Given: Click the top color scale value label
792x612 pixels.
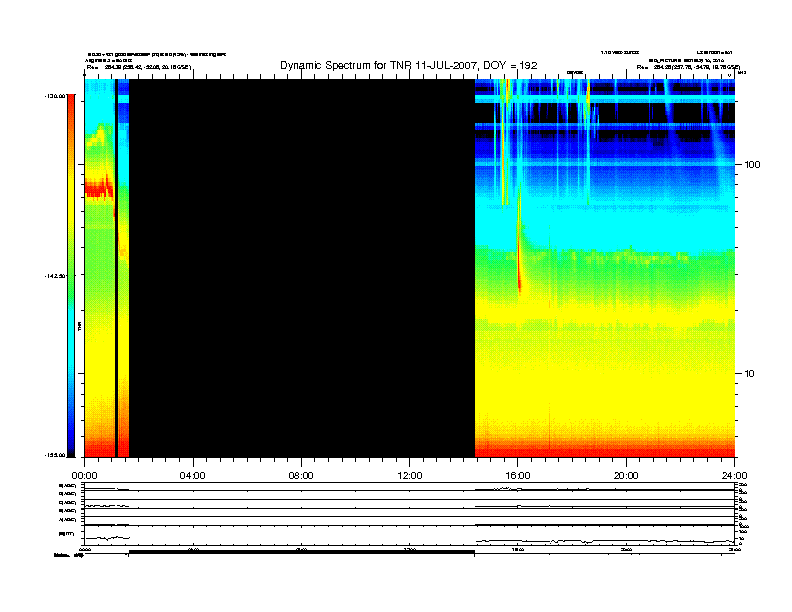Looking at the screenshot, I should [x=55, y=95].
